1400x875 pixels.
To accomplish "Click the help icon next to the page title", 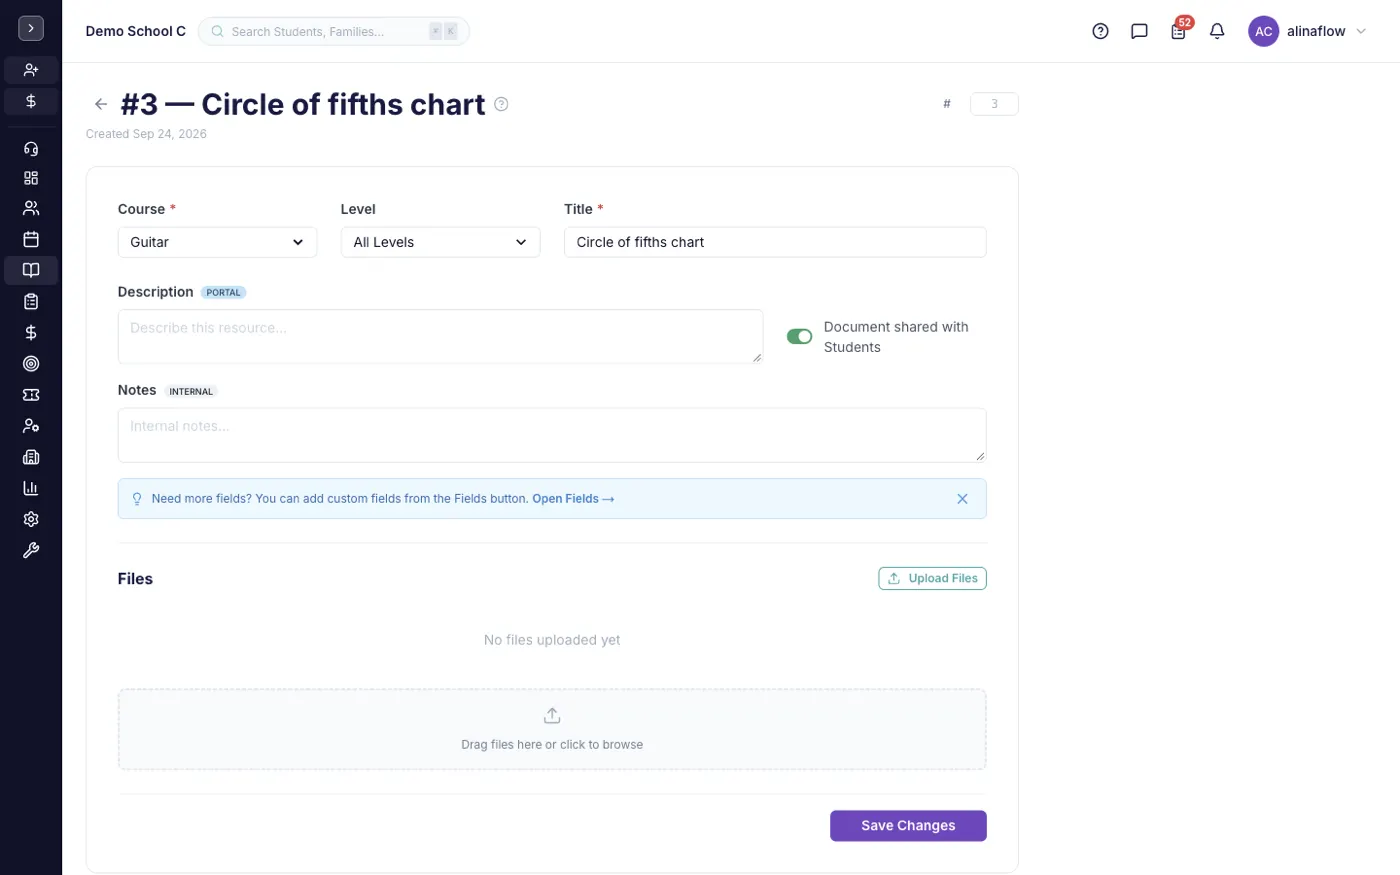I will tap(502, 104).
